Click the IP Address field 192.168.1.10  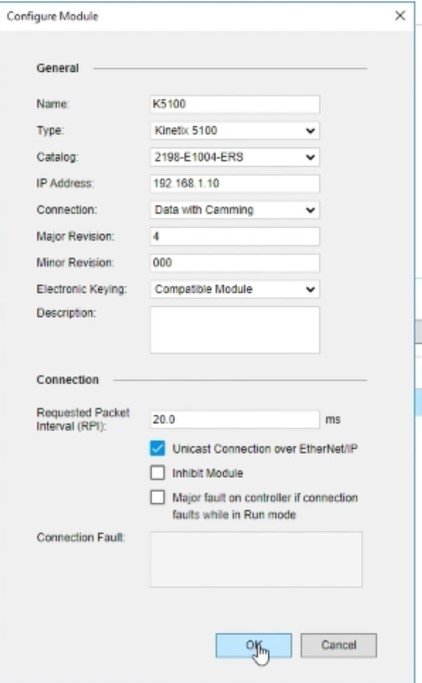click(x=235, y=183)
